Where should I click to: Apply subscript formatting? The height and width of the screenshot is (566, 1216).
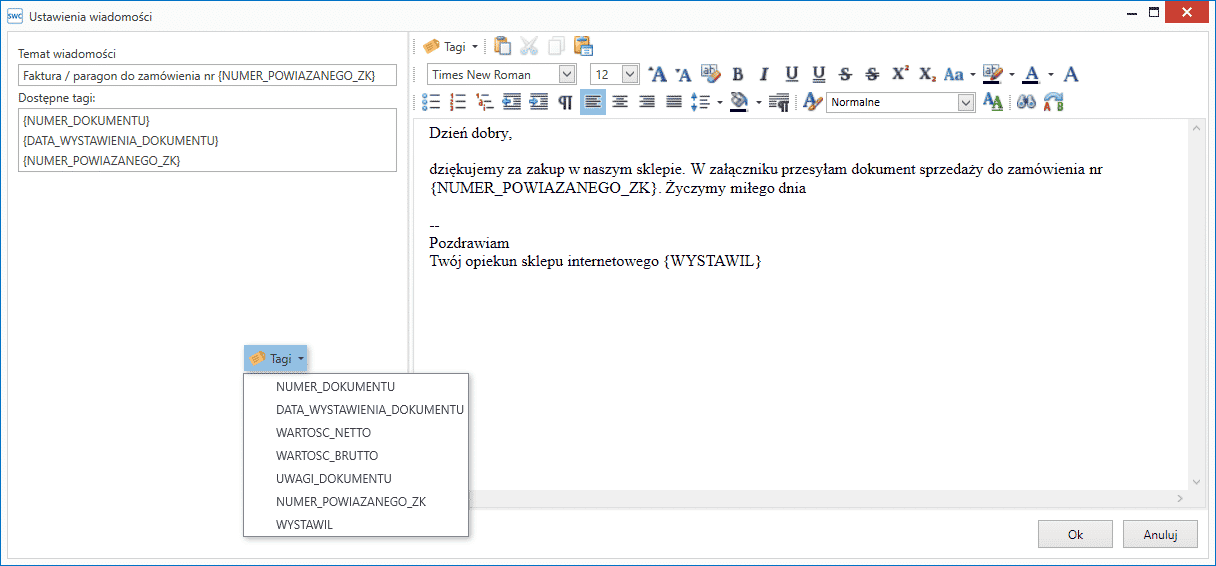(927, 74)
